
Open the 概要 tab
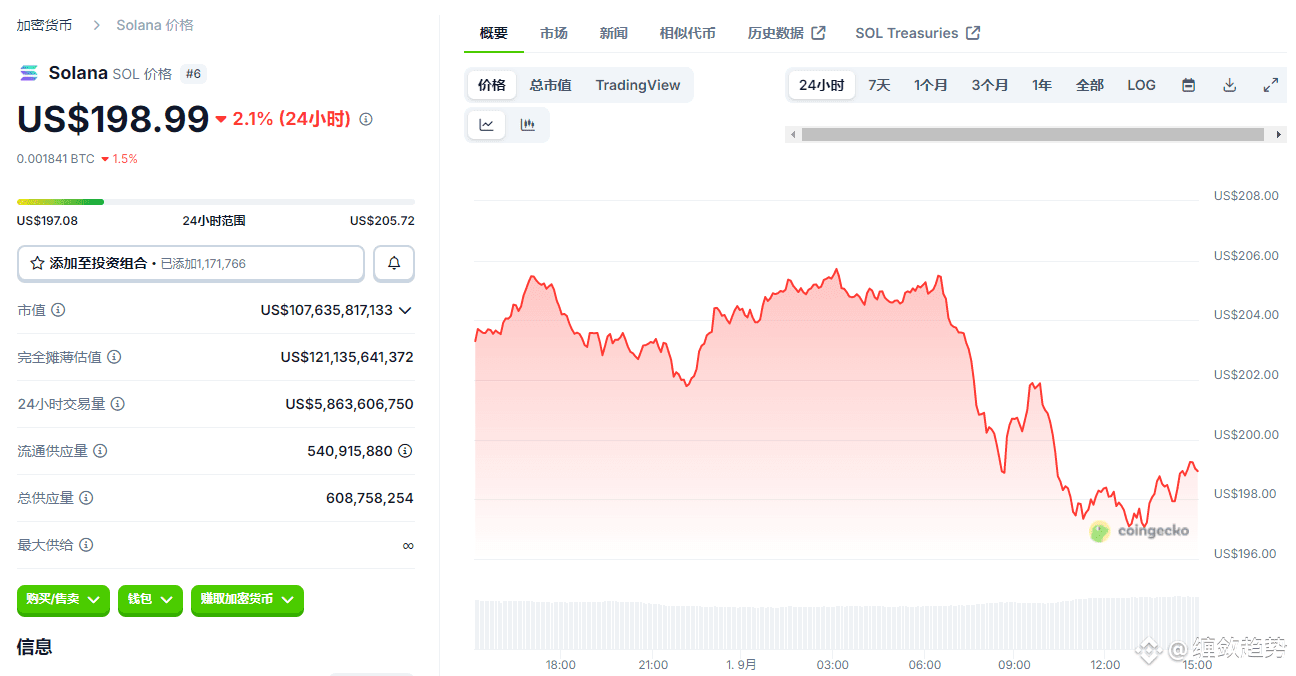[494, 33]
